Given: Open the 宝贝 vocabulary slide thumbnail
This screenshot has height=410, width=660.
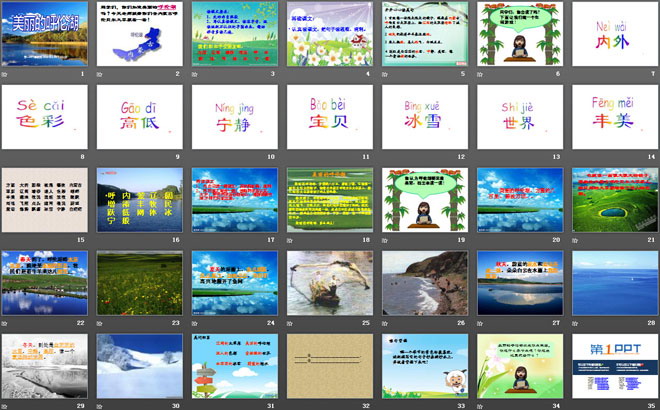Looking at the screenshot, I should (329, 116).
